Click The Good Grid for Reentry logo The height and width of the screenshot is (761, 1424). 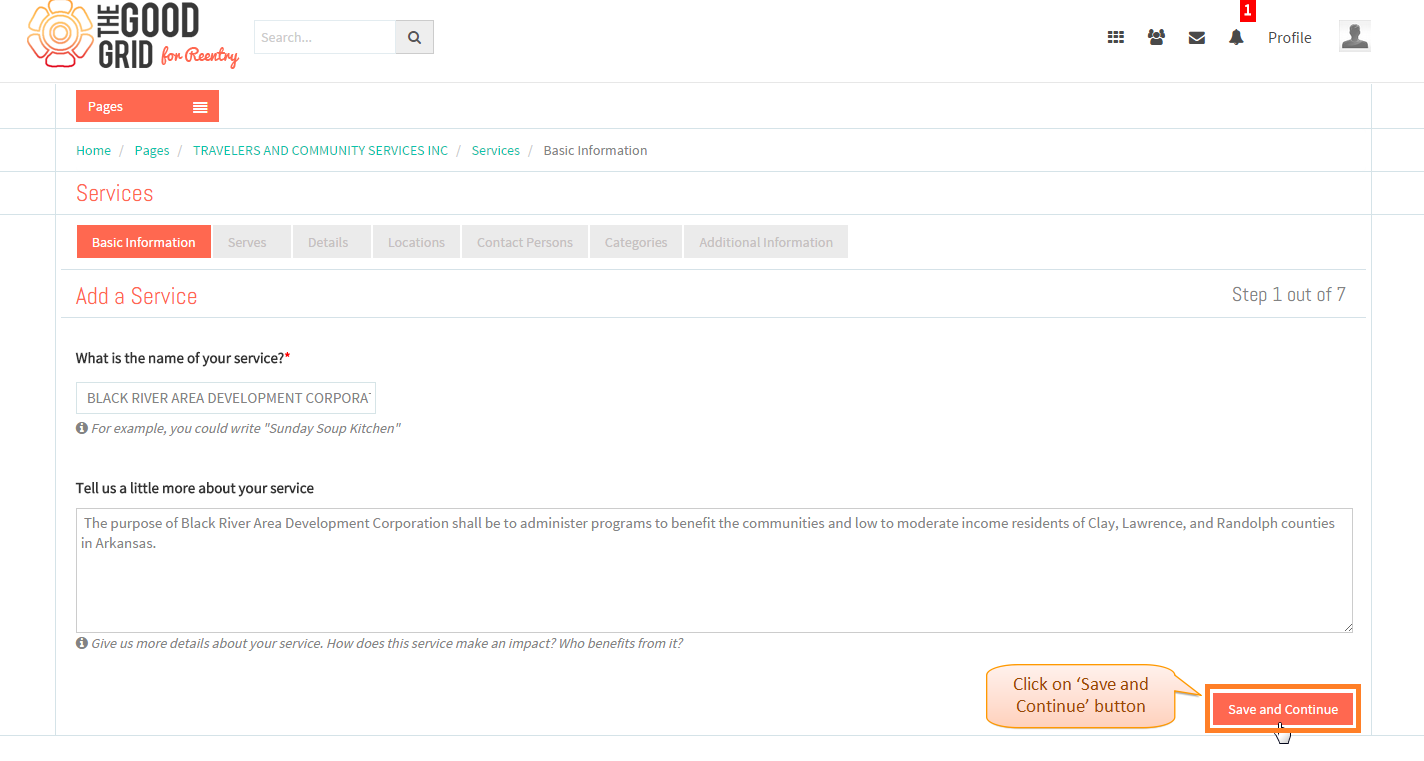[x=133, y=35]
